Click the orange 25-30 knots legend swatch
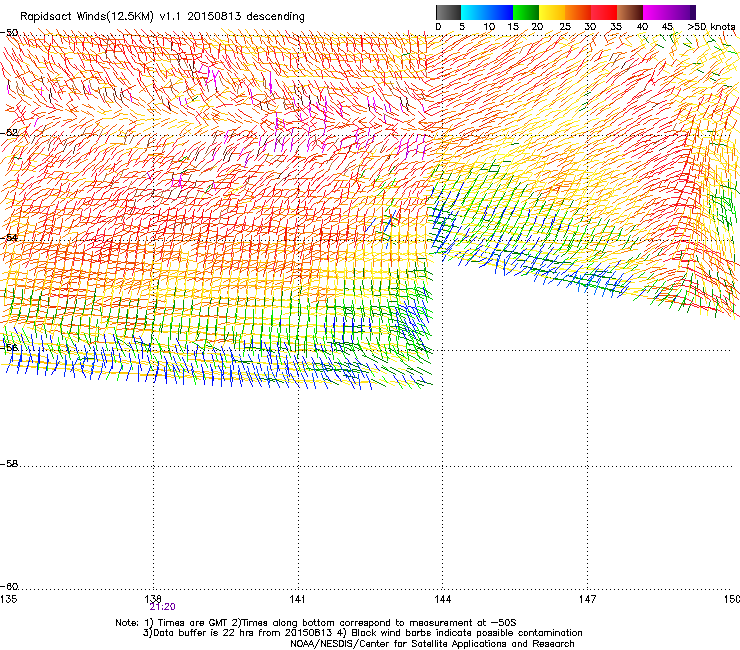The width and height of the screenshot is (740, 650). point(578,12)
